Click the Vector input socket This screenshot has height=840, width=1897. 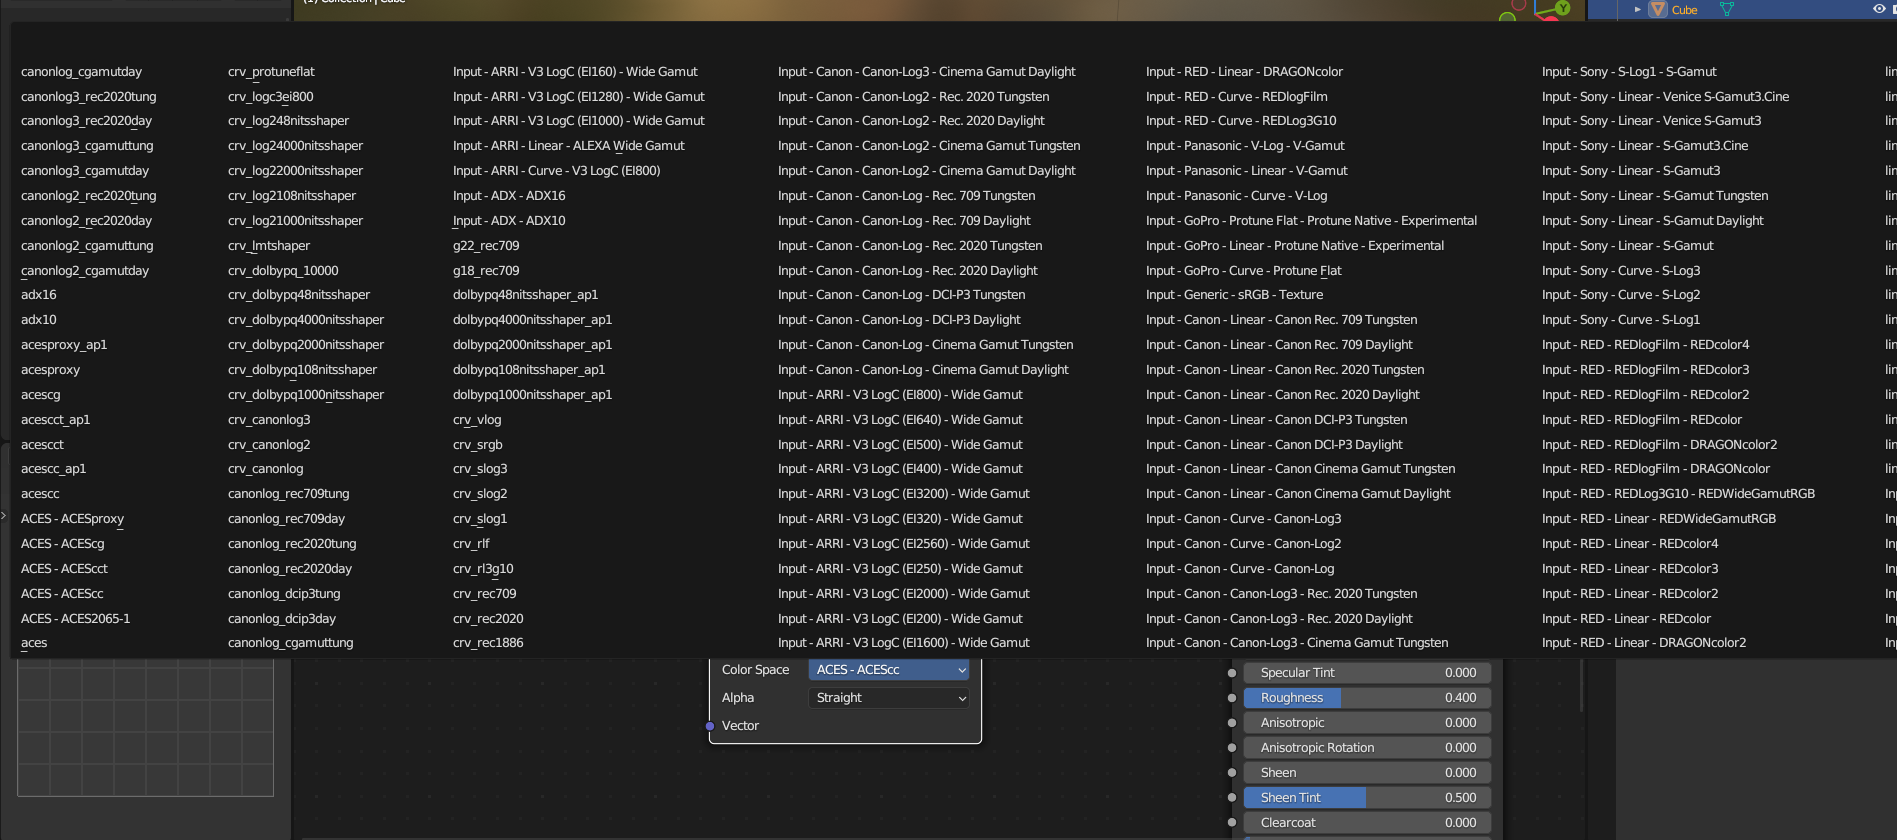pos(710,726)
